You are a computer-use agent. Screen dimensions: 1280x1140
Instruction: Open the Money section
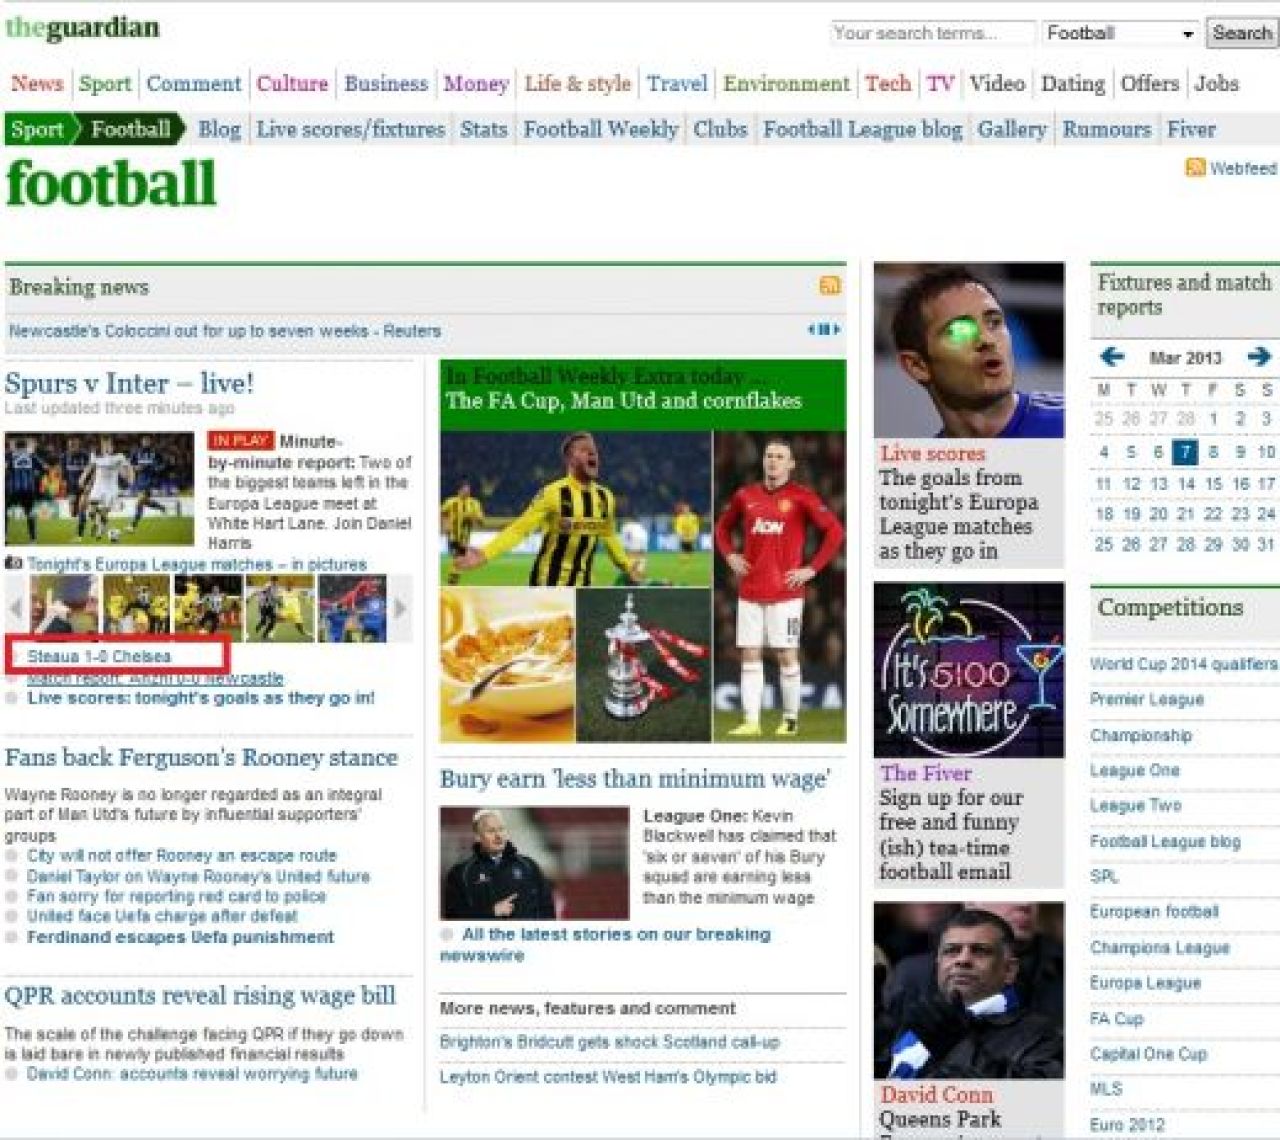[x=476, y=84]
